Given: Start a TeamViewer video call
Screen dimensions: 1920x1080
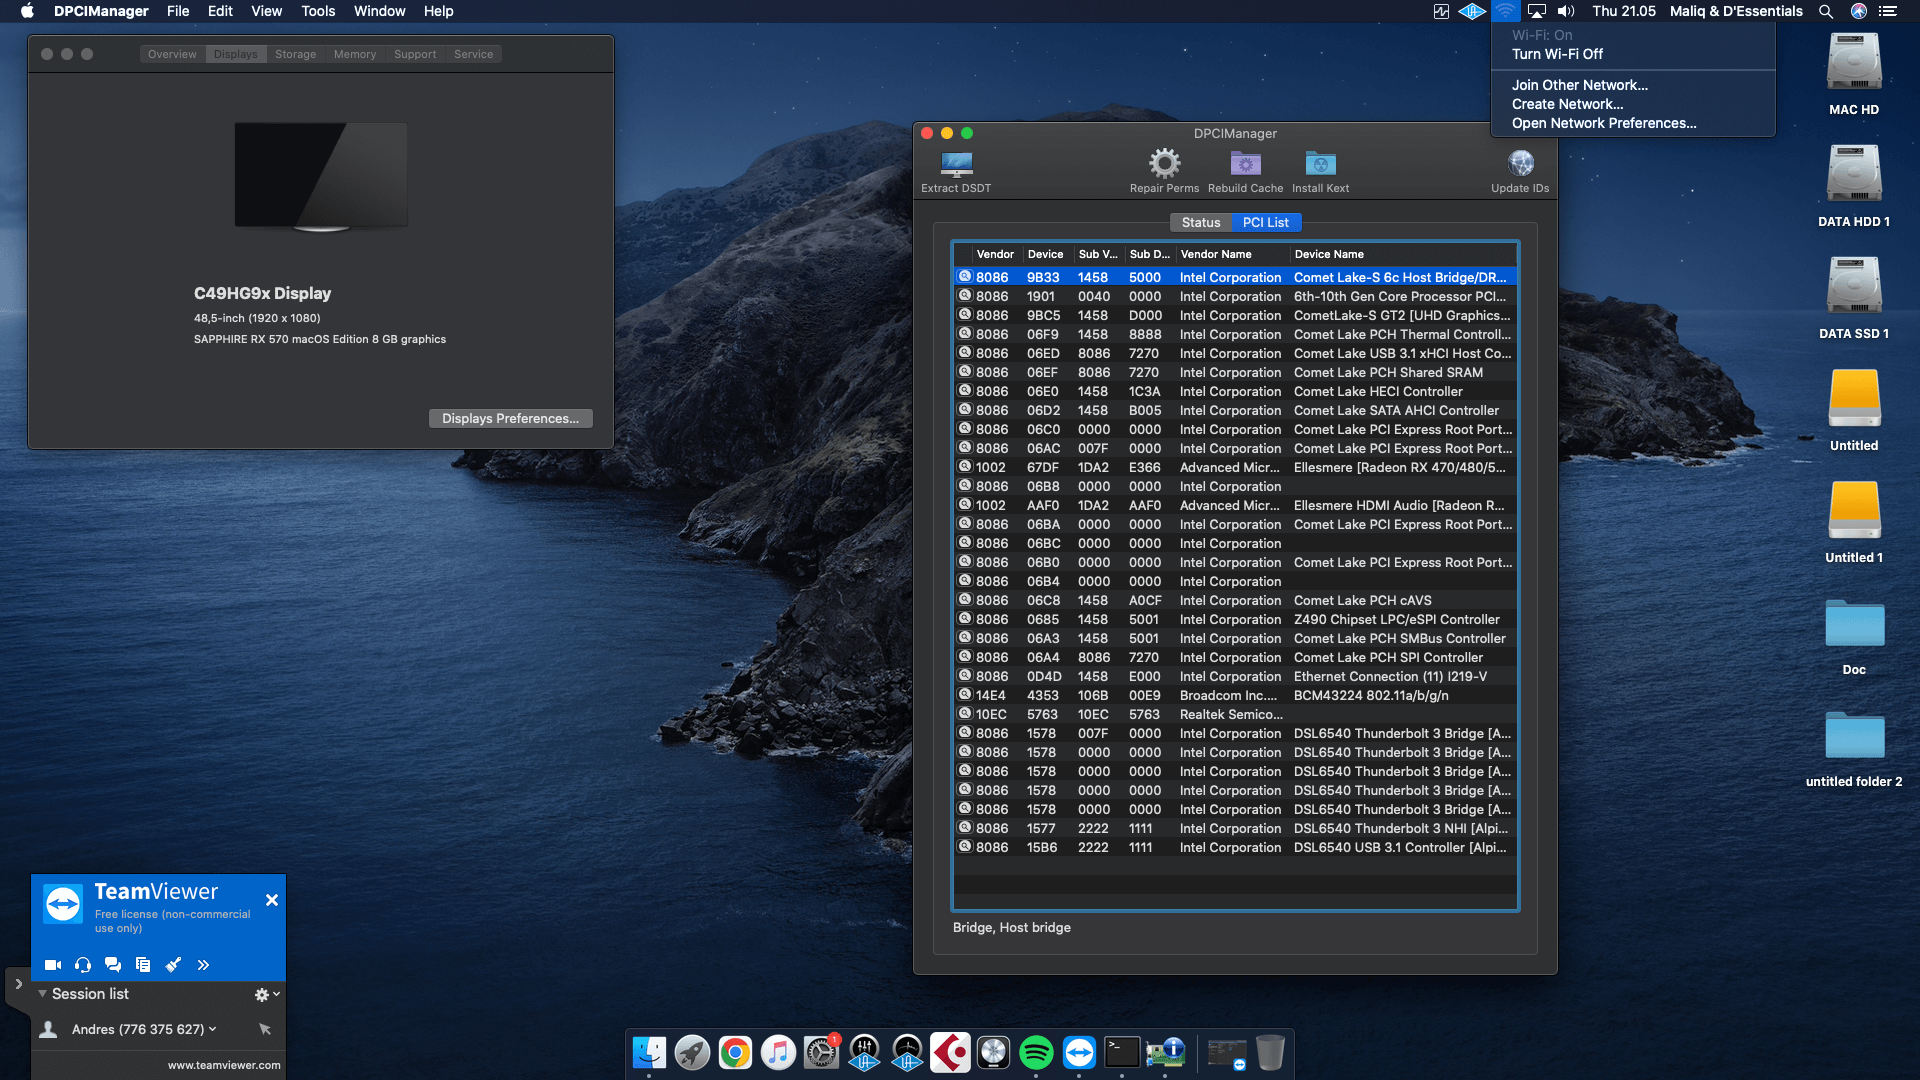Looking at the screenshot, I should [x=52, y=964].
